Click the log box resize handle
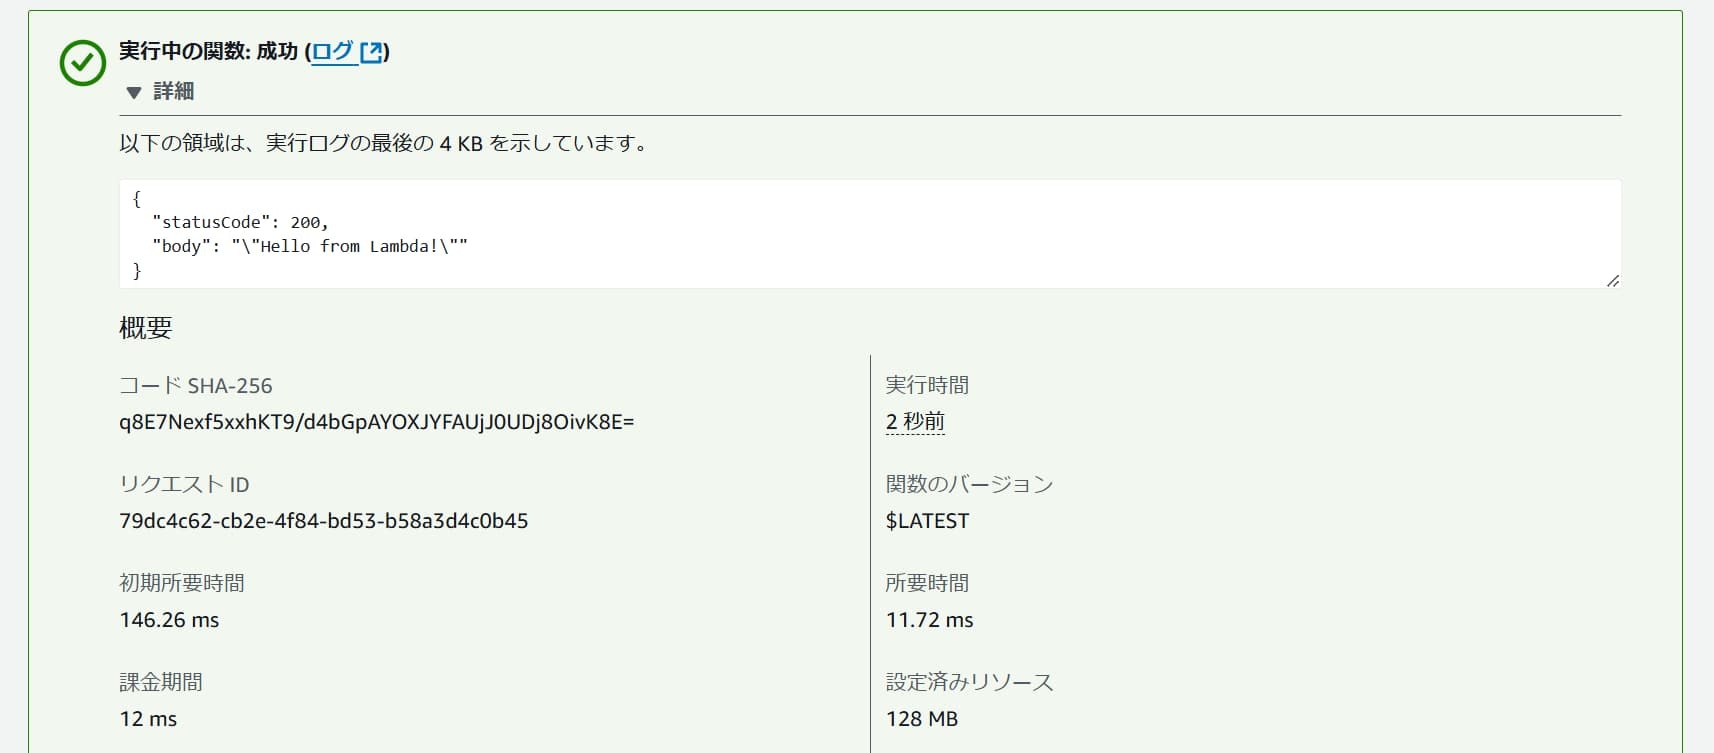The image size is (1714, 753). click(x=1612, y=280)
